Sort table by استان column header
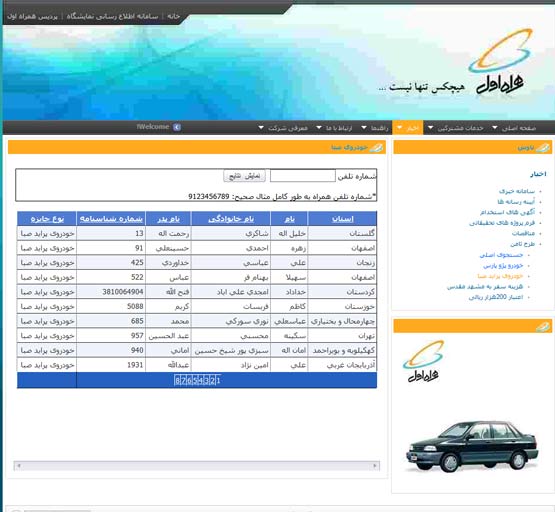 pos(343,219)
